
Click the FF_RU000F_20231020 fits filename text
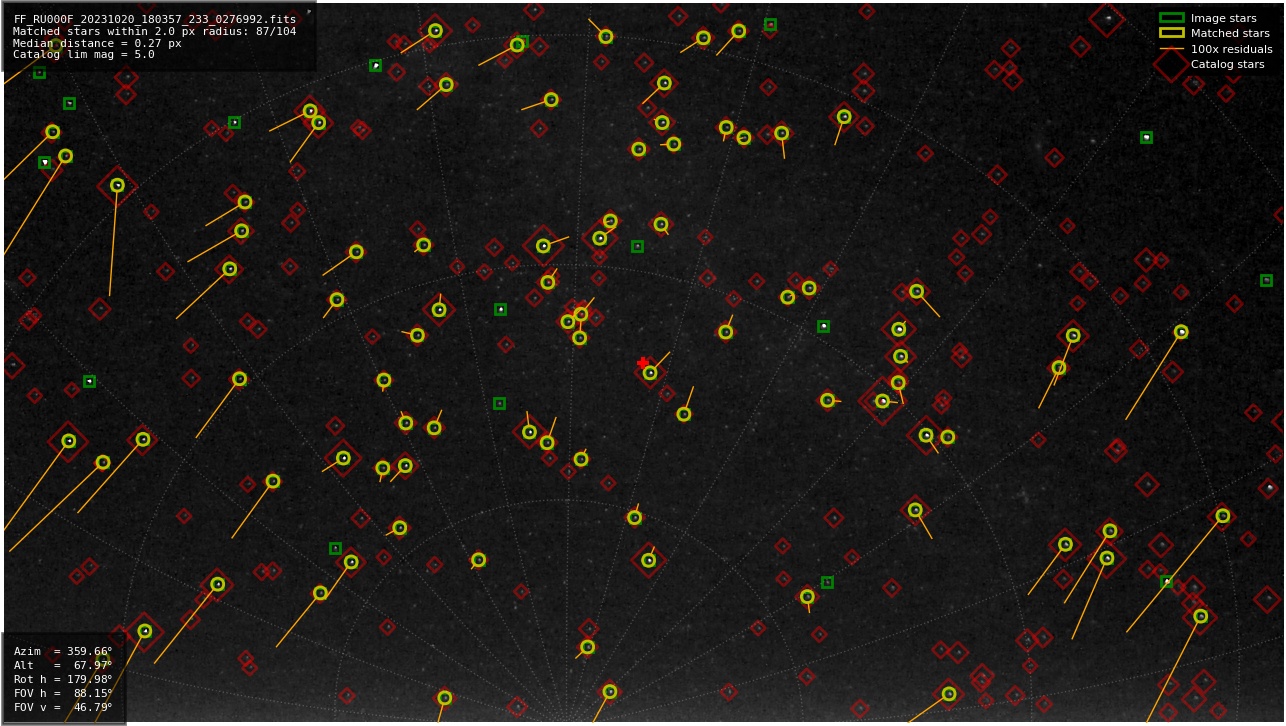coord(155,19)
